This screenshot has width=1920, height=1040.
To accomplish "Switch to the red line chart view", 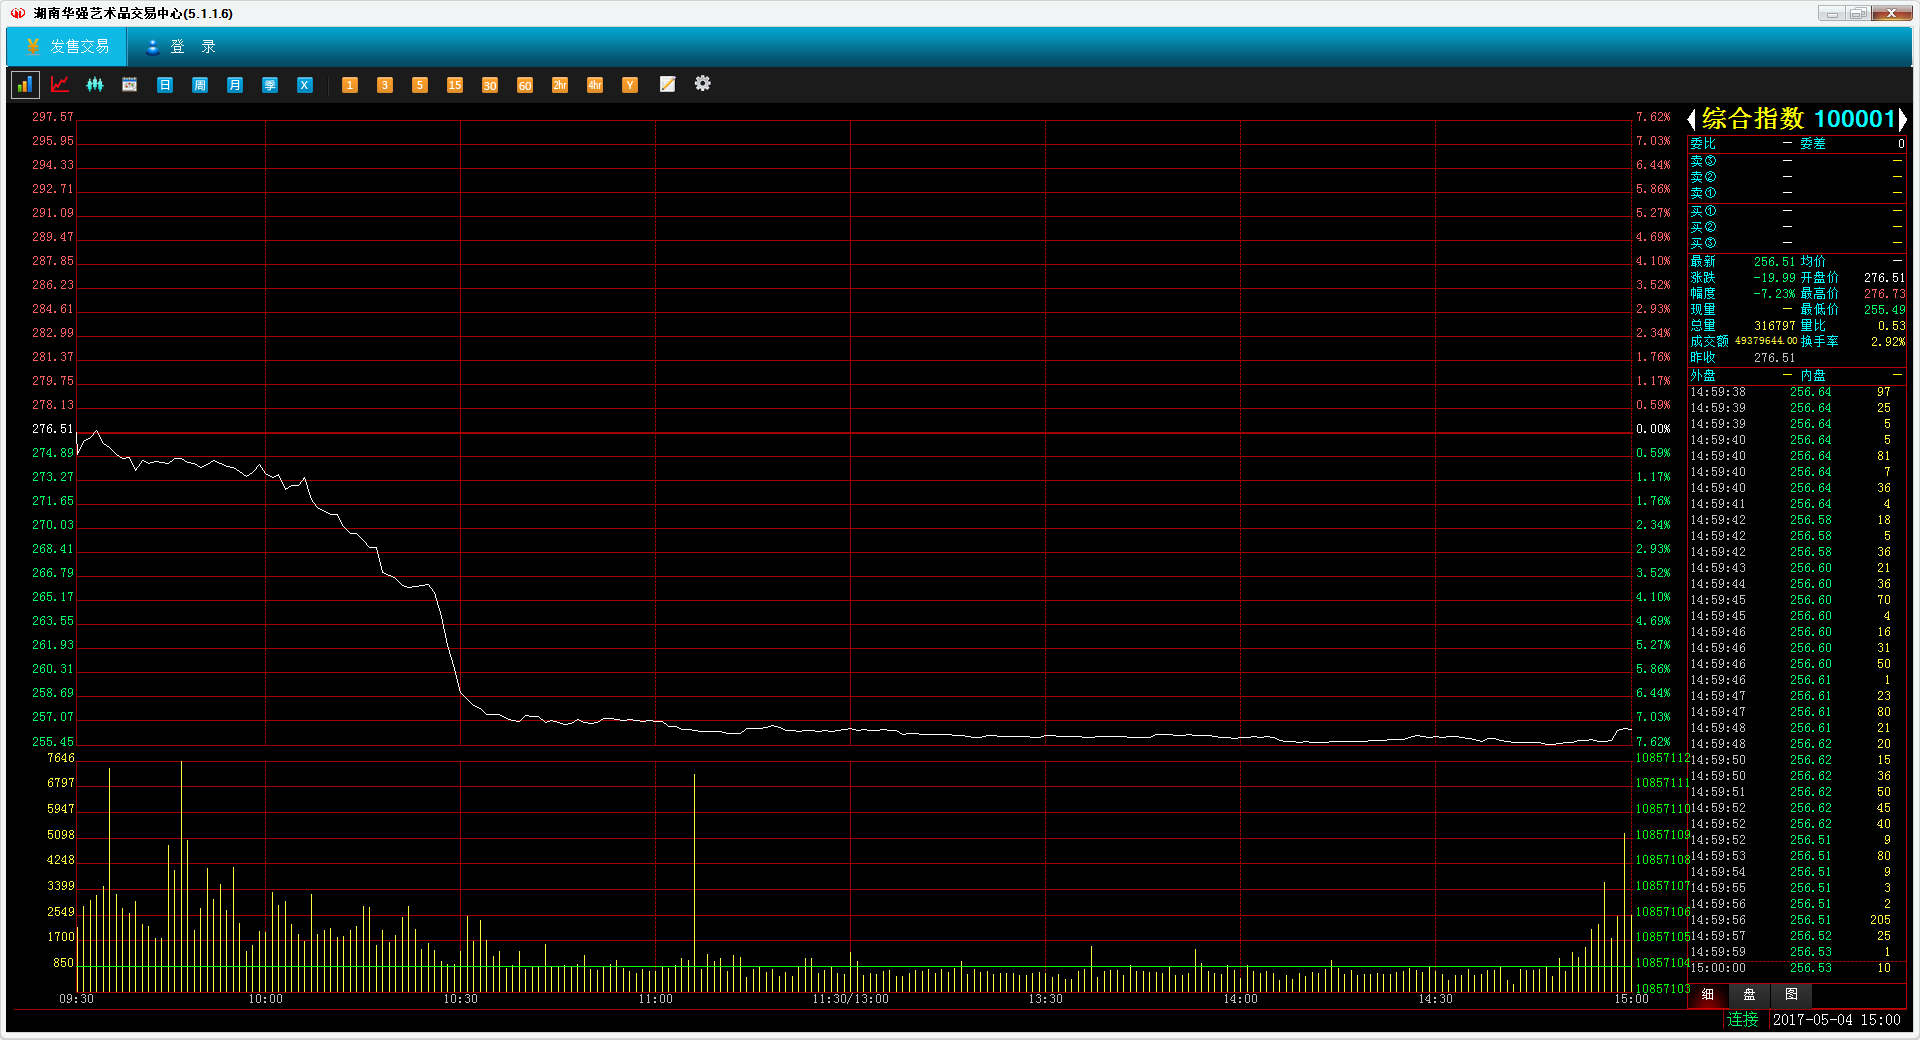I will click(x=60, y=85).
